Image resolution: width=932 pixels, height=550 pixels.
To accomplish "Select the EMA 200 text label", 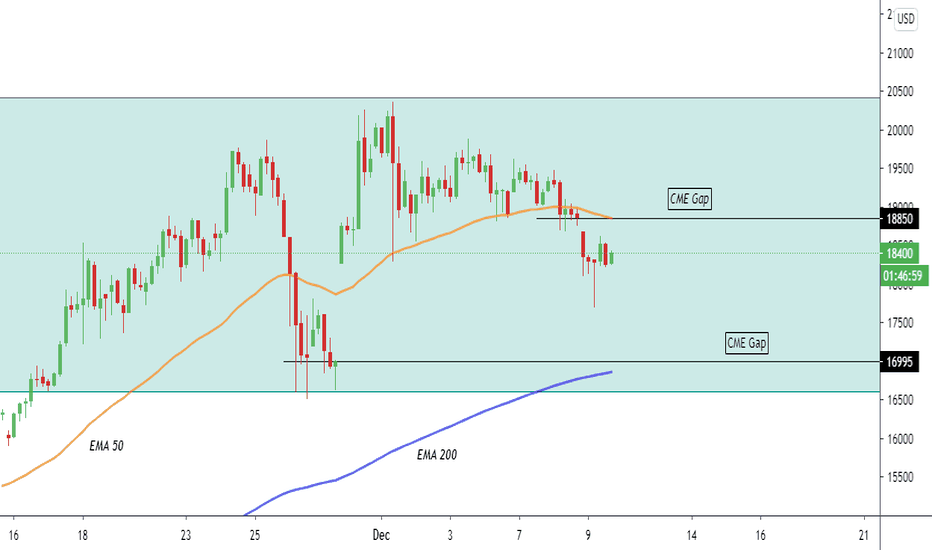I will click(437, 455).
